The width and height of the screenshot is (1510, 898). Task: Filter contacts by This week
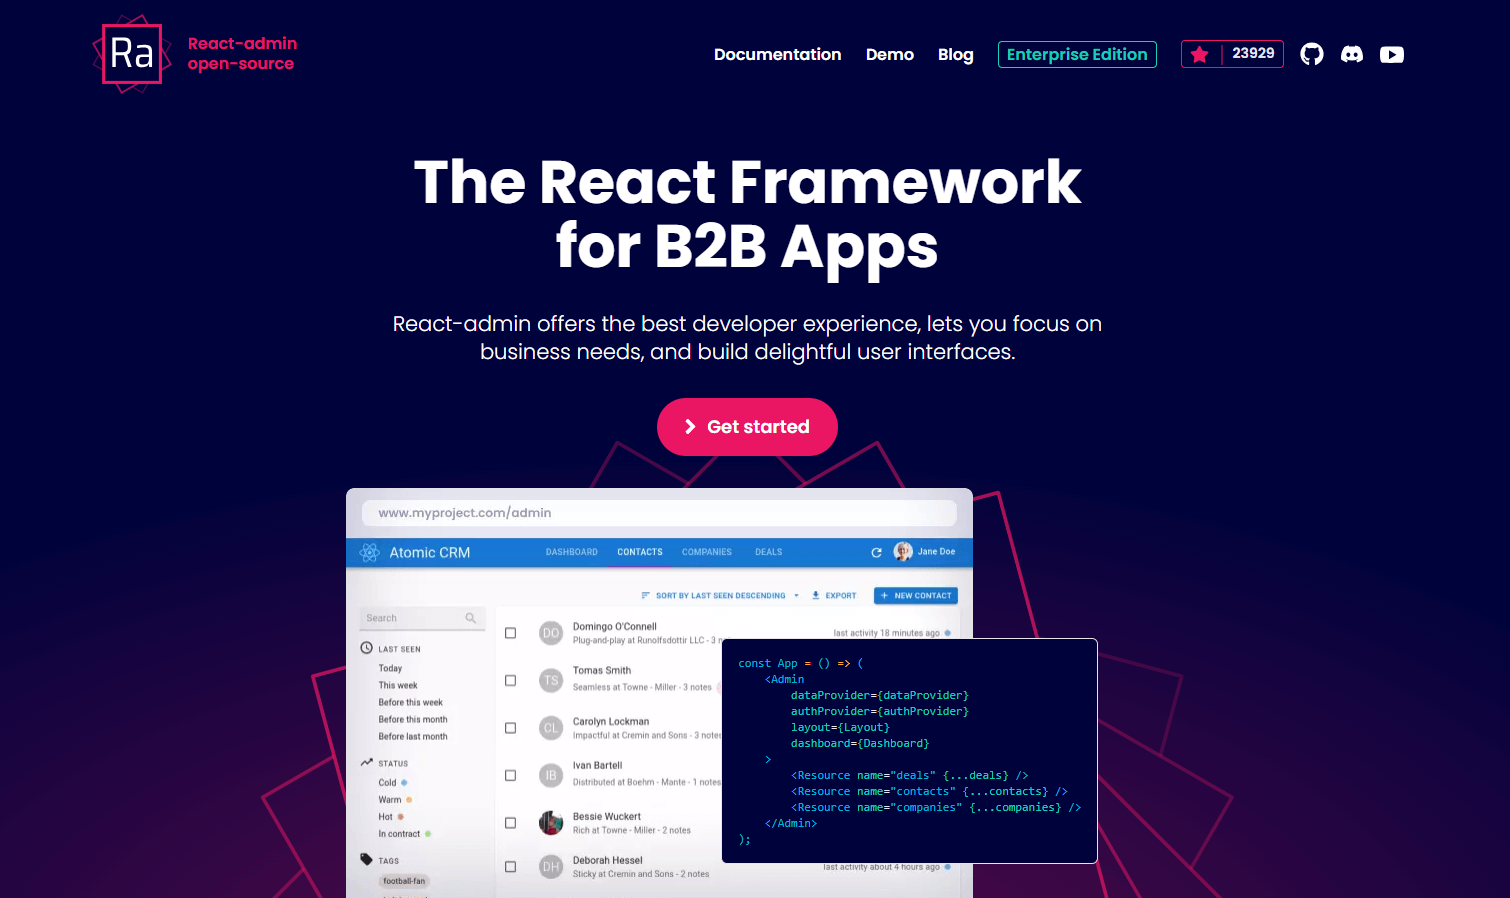[x=398, y=685]
